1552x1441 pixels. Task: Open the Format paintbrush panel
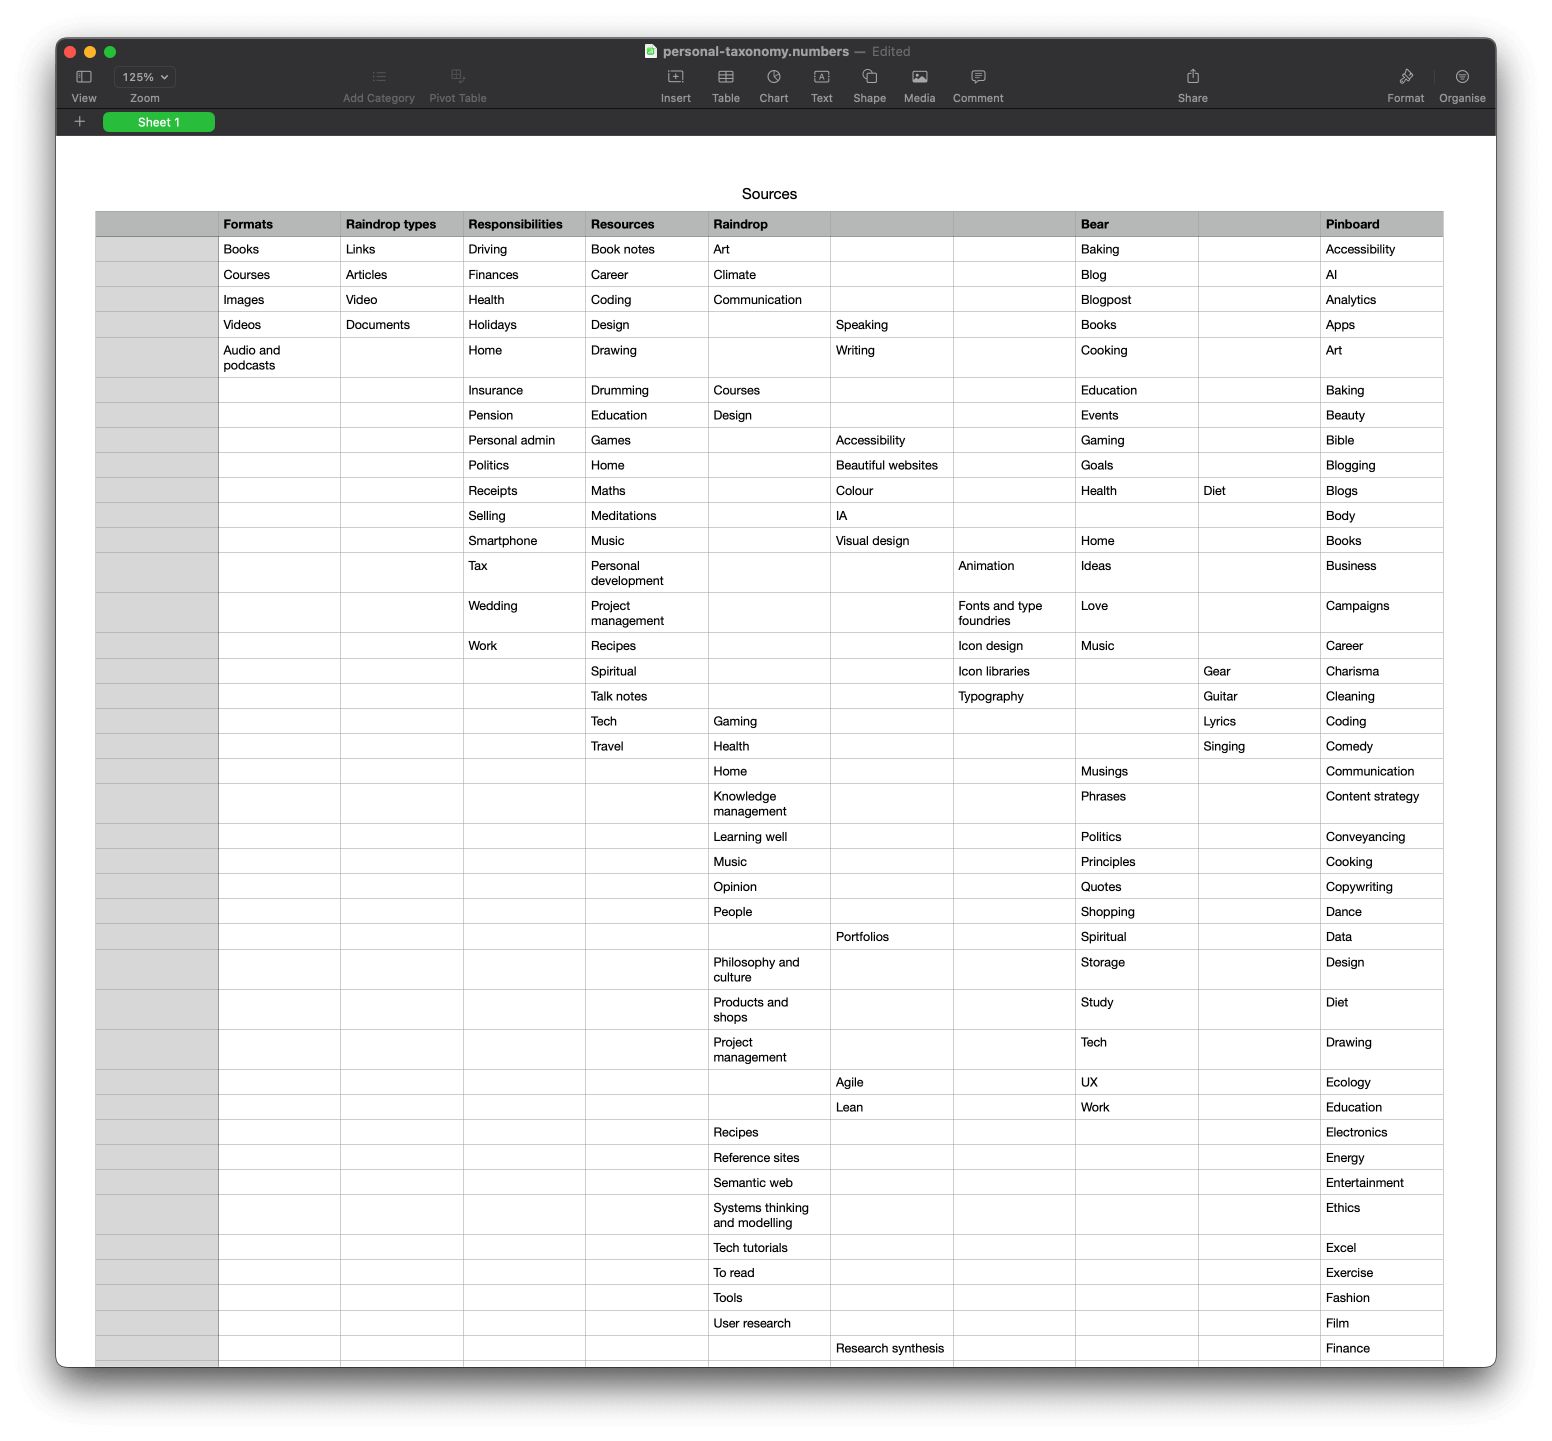click(1406, 84)
